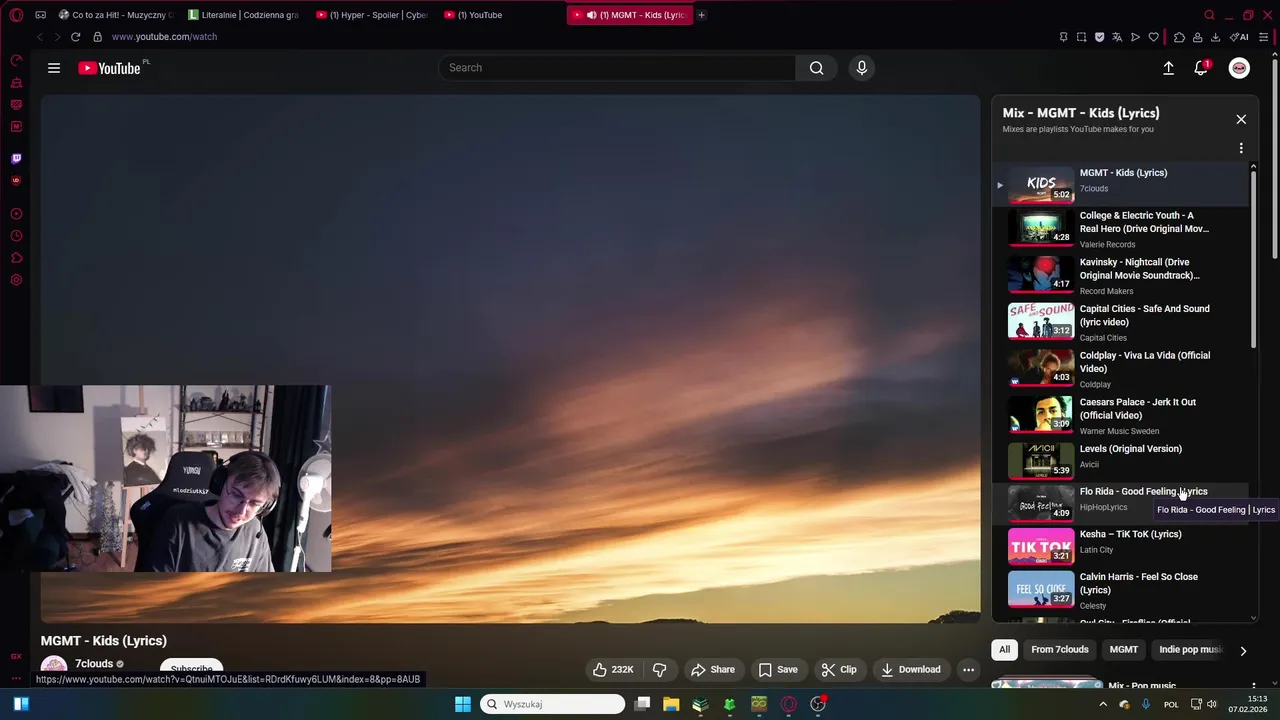The height and width of the screenshot is (720, 1280).
Task: Show hidden system tray icons
Action: [x=1103, y=705]
